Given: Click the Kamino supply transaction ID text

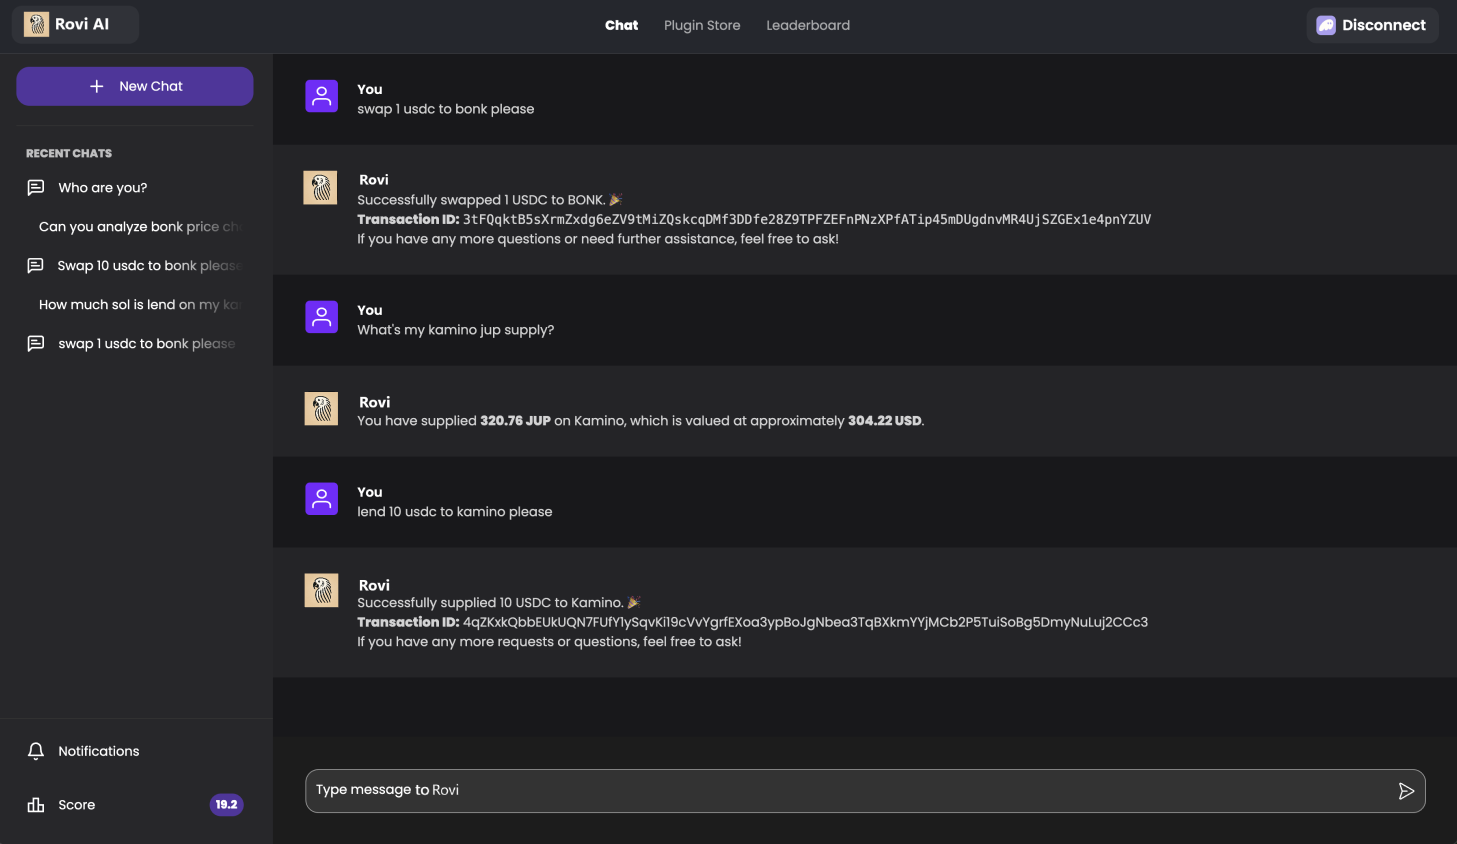Looking at the screenshot, I should 804,622.
